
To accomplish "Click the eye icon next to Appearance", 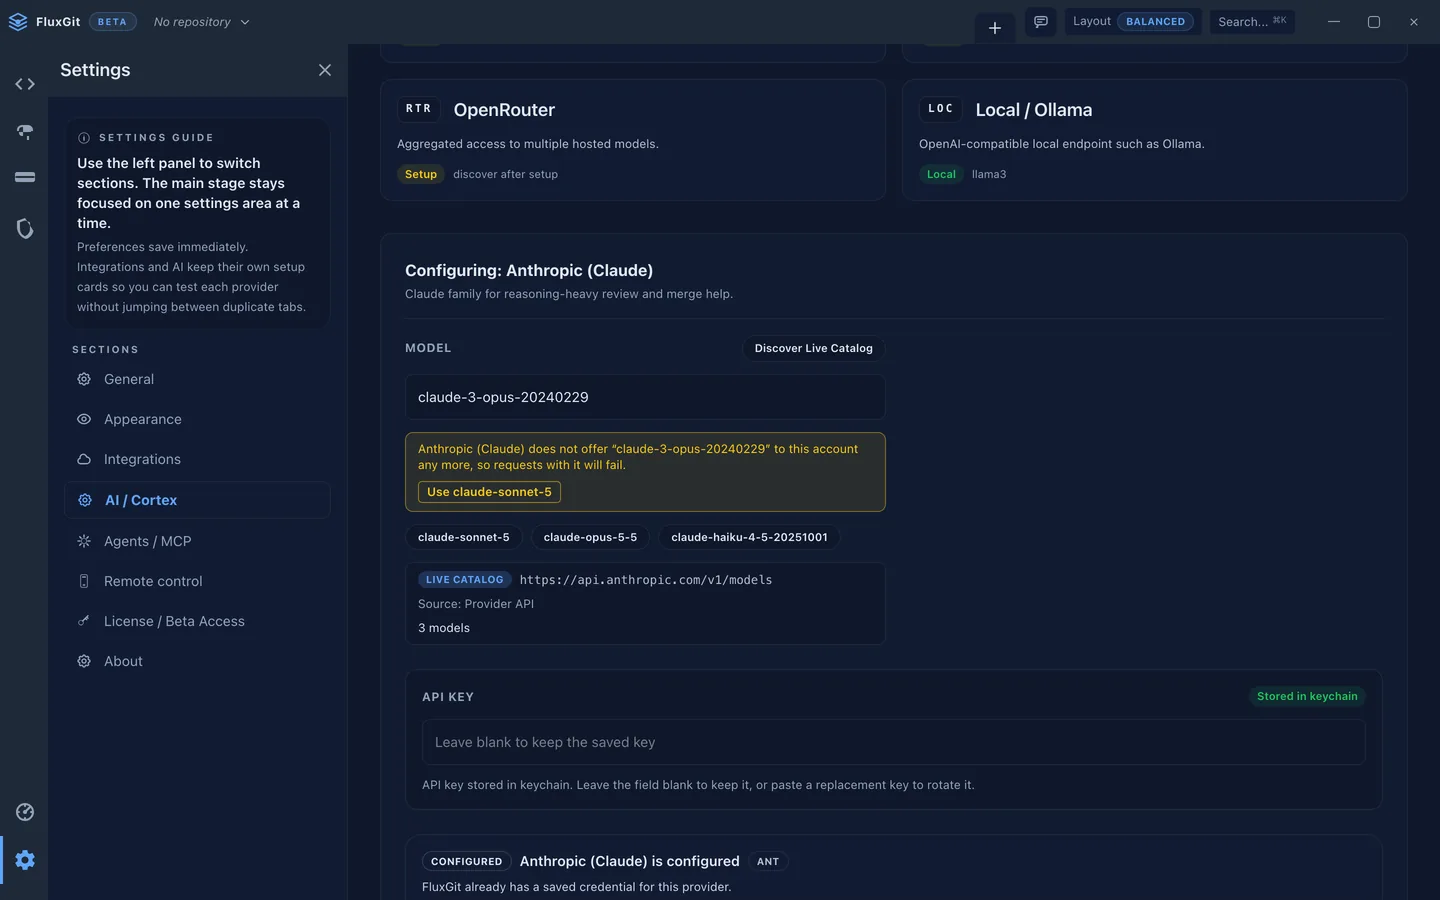I will (x=84, y=419).
